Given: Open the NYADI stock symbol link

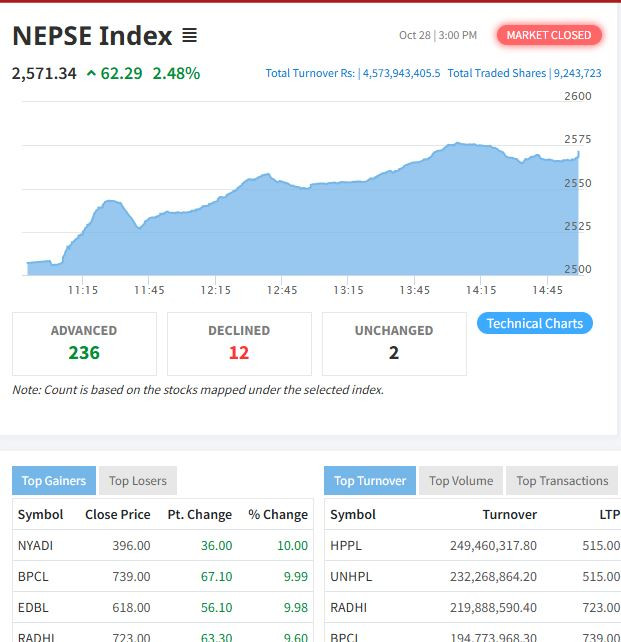Looking at the screenshot, I should 35,545.
